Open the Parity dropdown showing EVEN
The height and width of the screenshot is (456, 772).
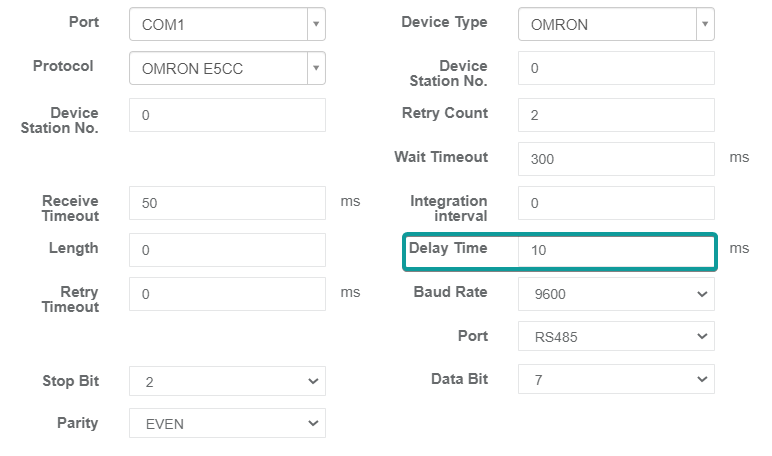pos(227,424)
